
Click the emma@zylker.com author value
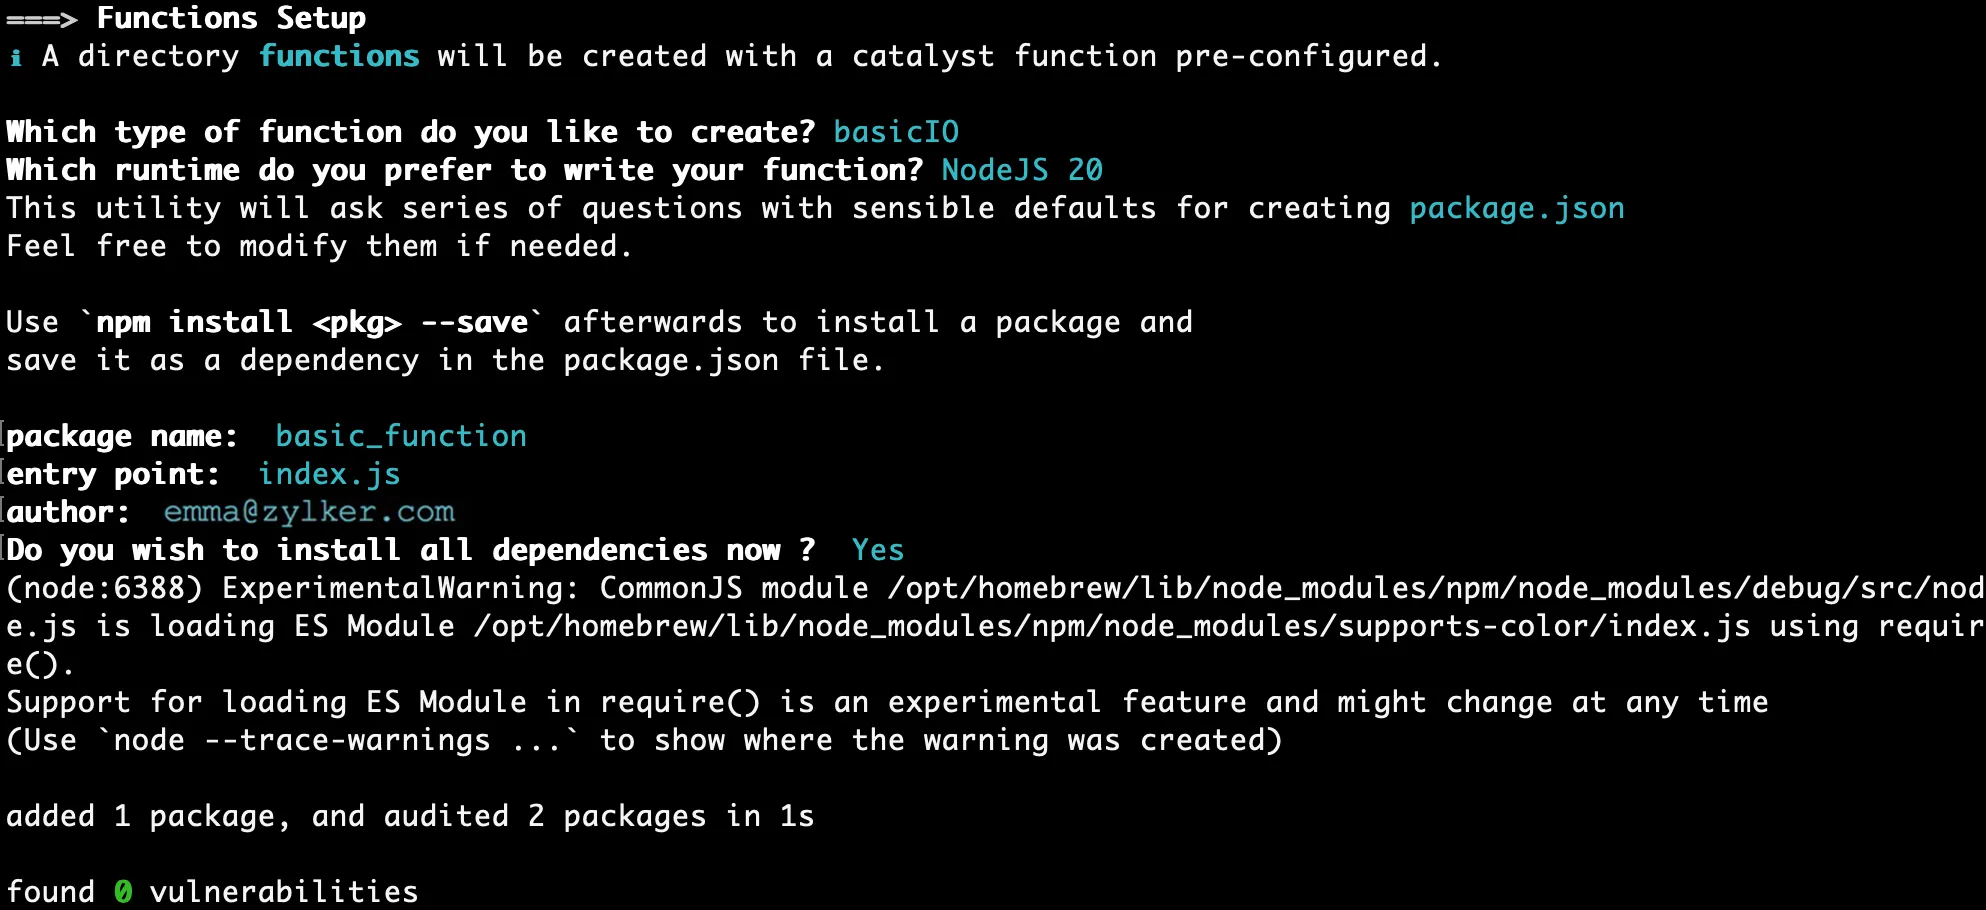[309, 512]
